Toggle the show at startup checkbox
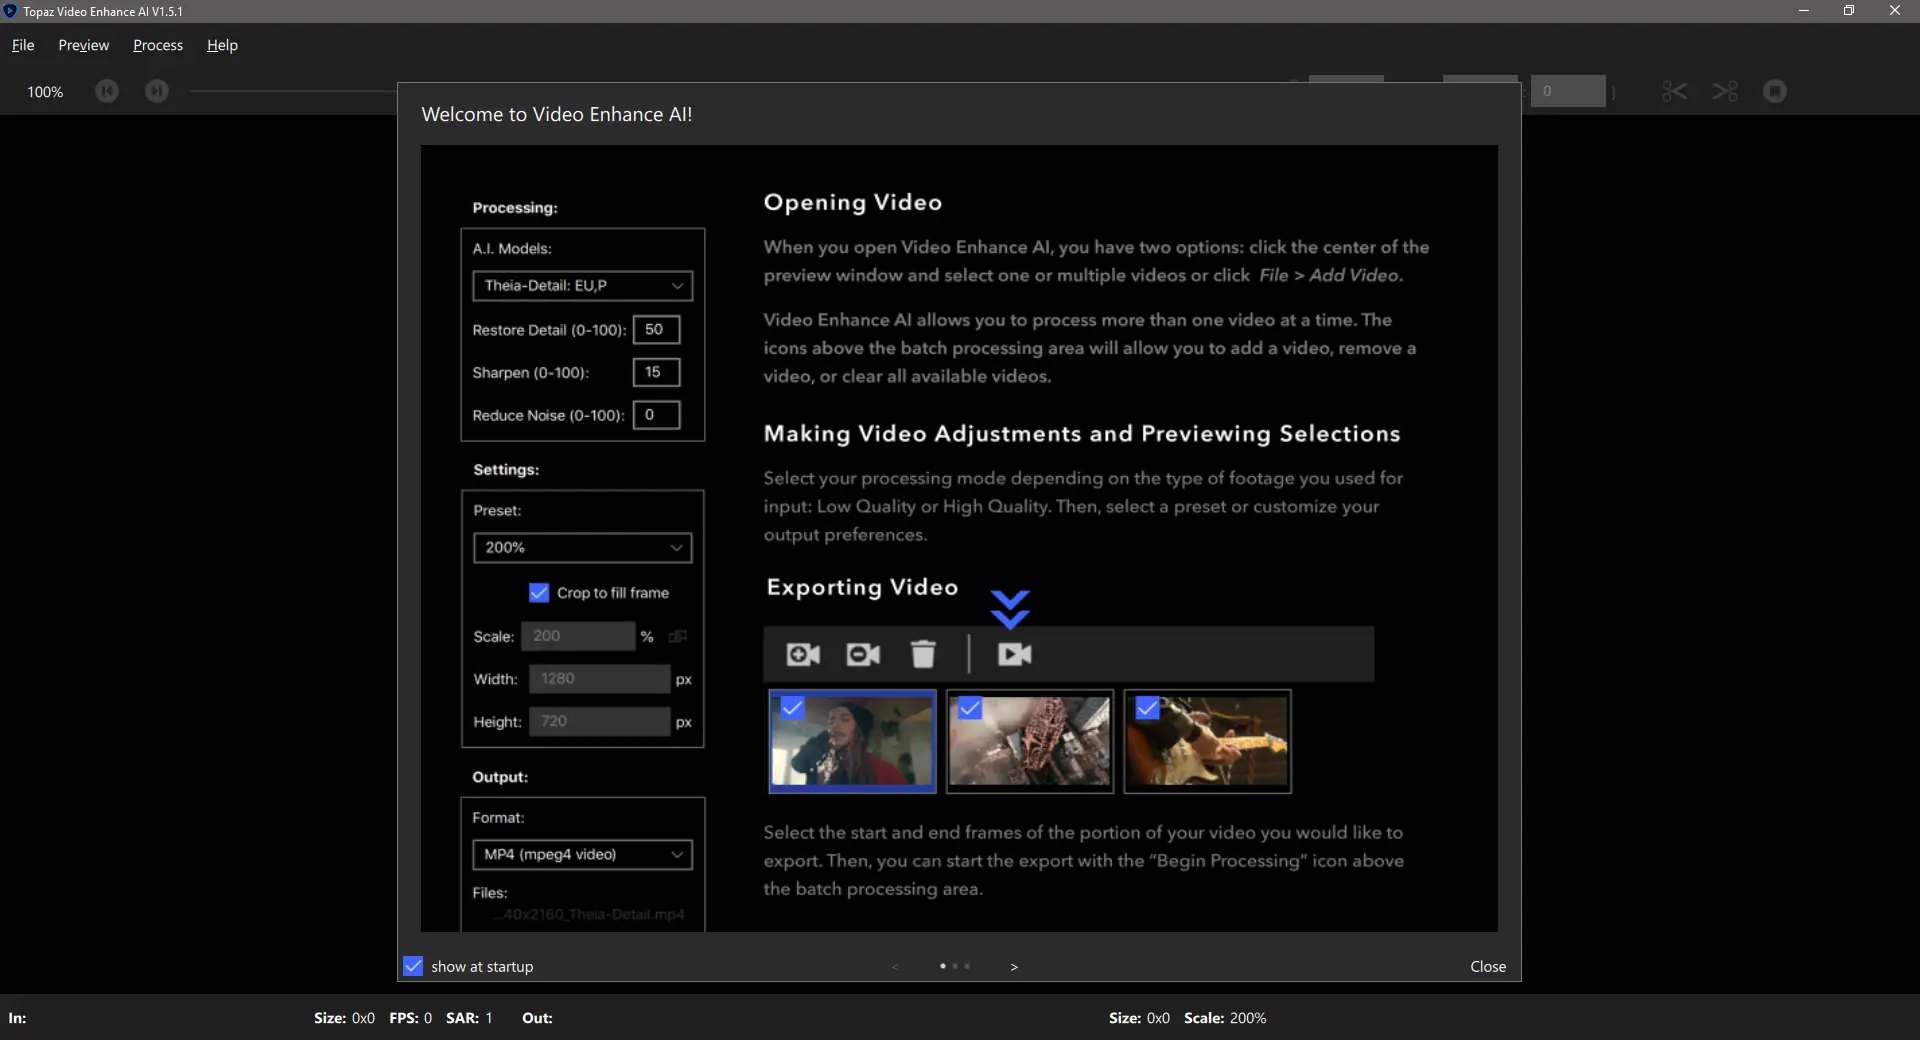 pyautogui.click(x=413, y=966)
